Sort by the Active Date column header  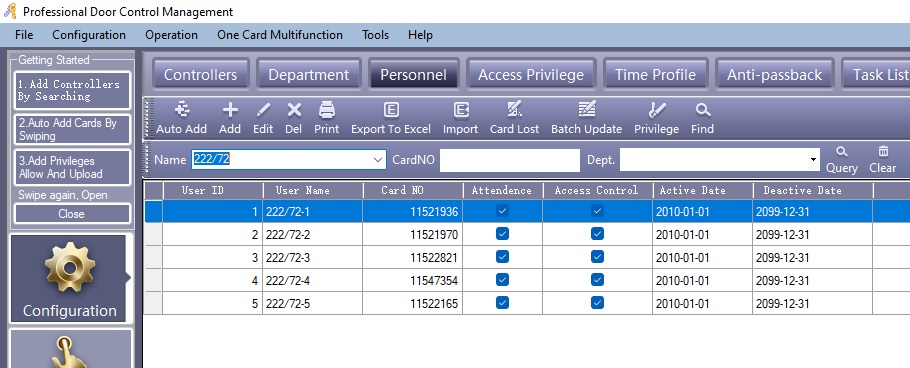(x=703, y=190)
